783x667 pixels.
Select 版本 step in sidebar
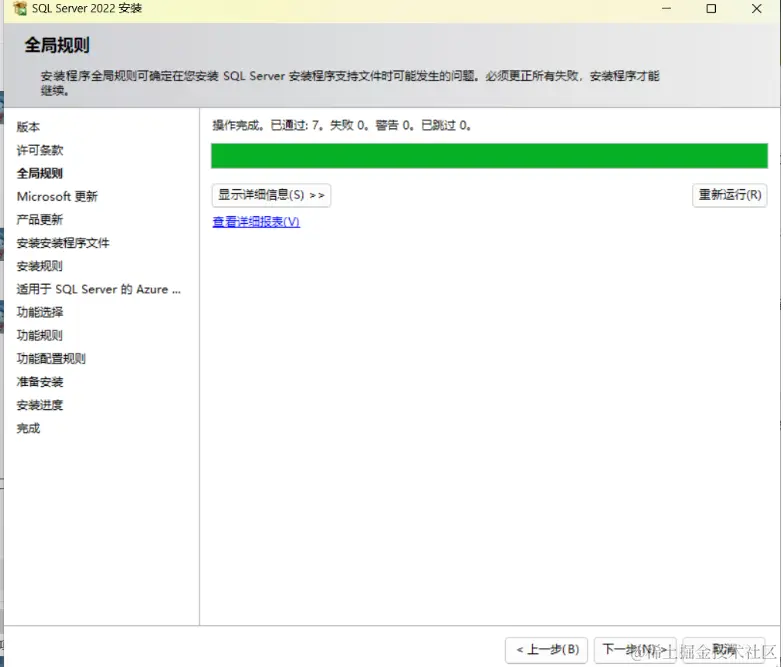point(28,127)
